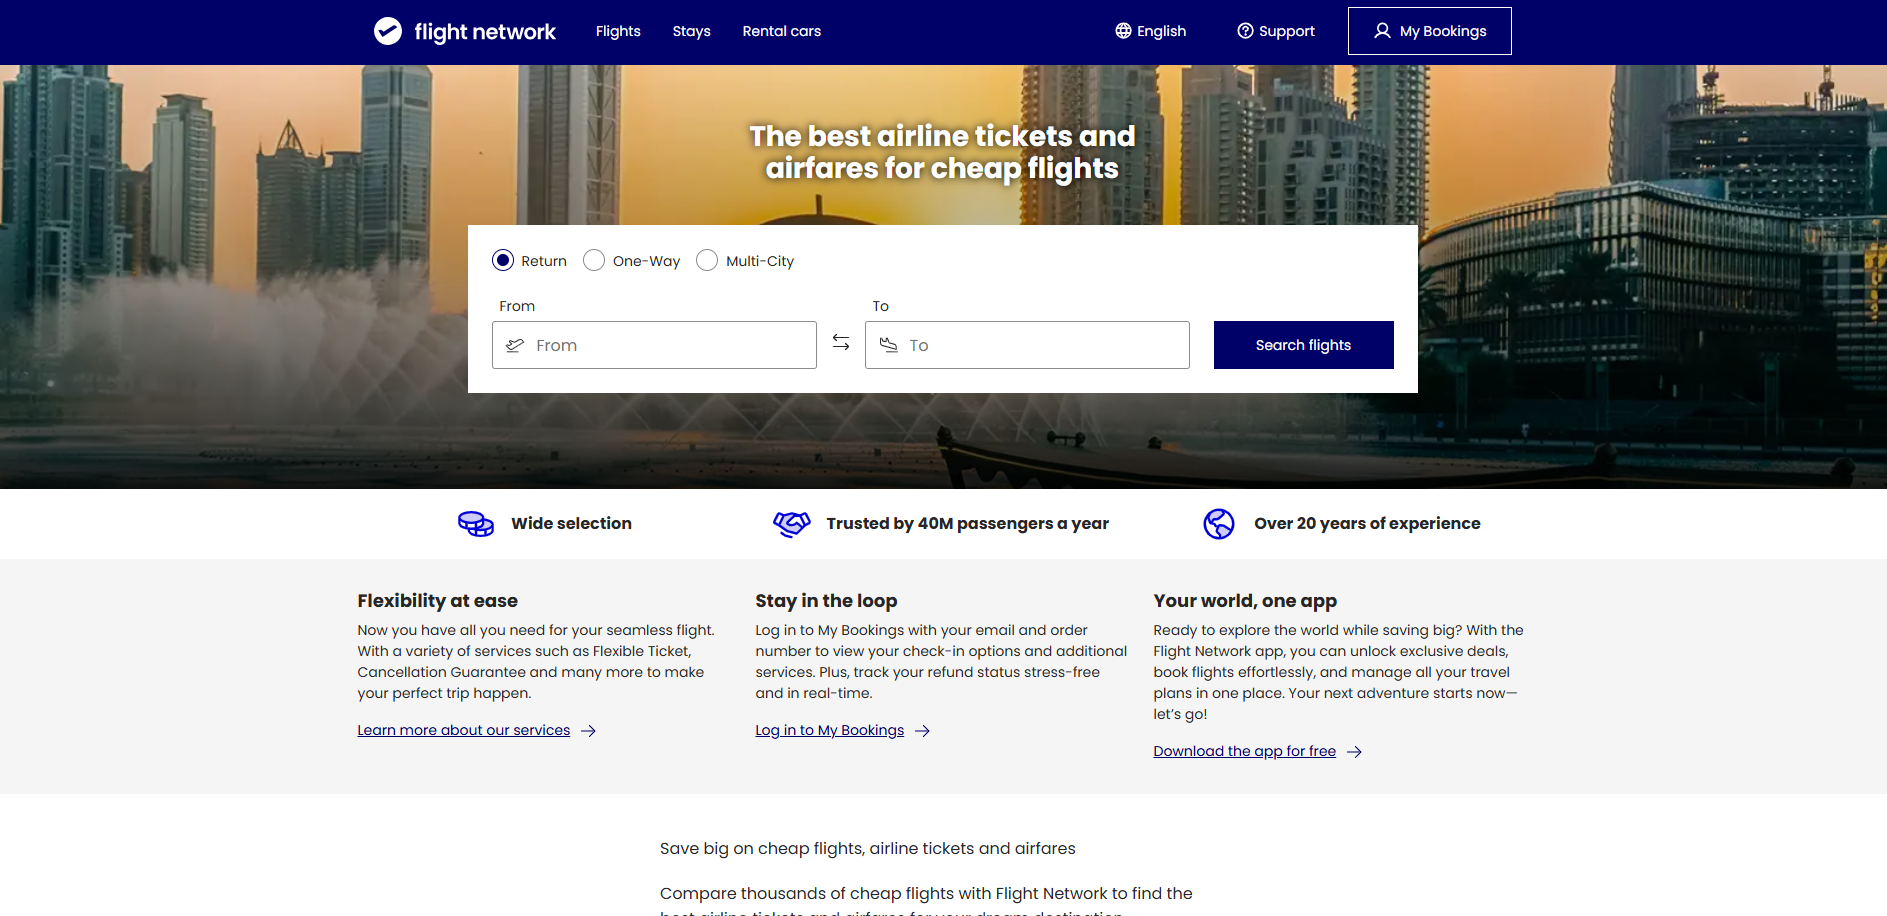The width and height of the screenshot is (1887, 916).
Task: Select the Return trip option
Action: (x=503, y=260)
